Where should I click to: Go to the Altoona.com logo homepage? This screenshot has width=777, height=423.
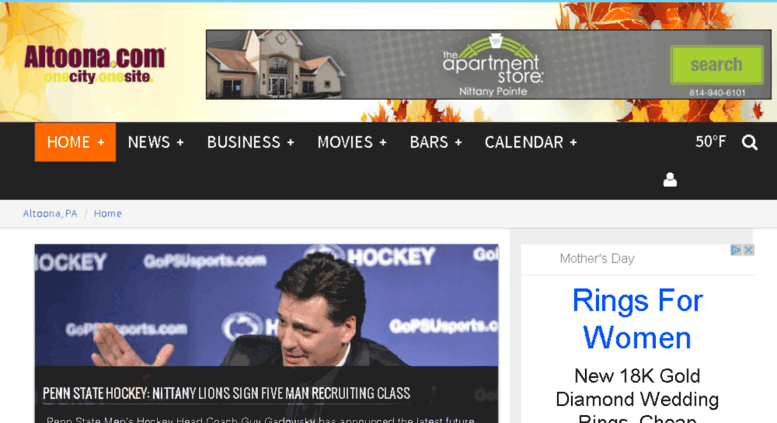click(x=95, y=64)
